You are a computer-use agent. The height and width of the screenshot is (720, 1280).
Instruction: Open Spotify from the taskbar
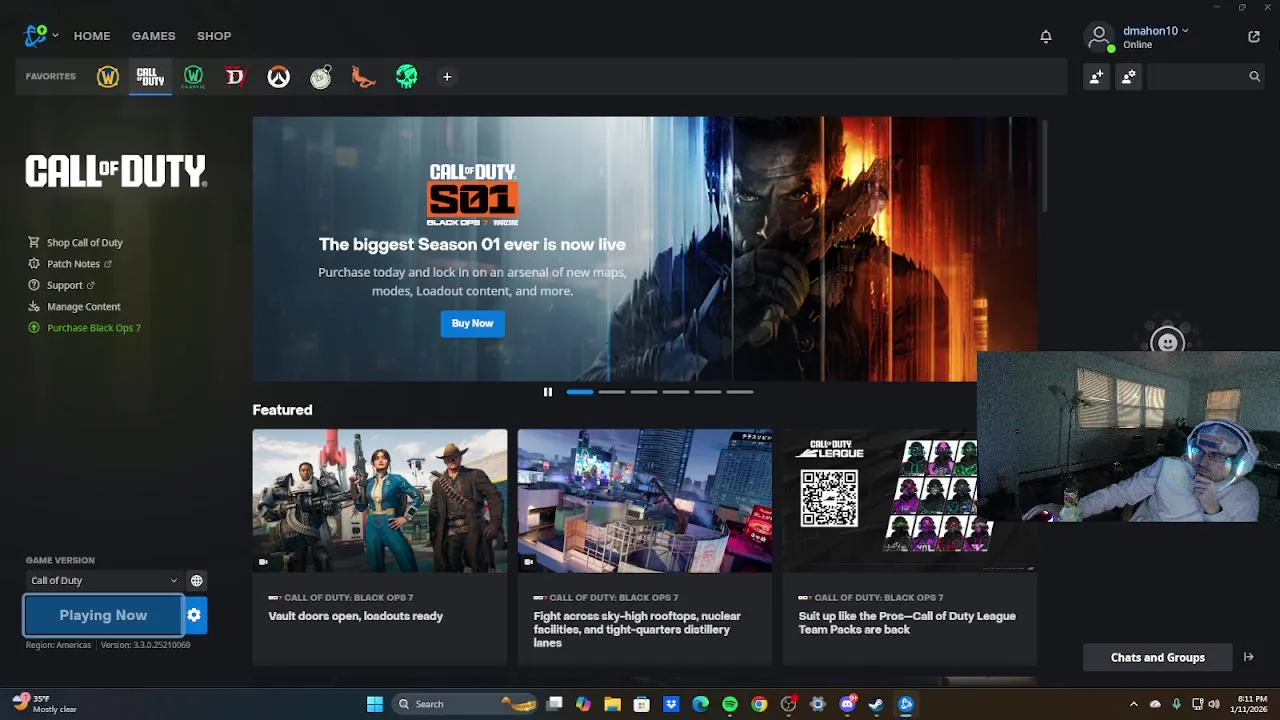730,704
